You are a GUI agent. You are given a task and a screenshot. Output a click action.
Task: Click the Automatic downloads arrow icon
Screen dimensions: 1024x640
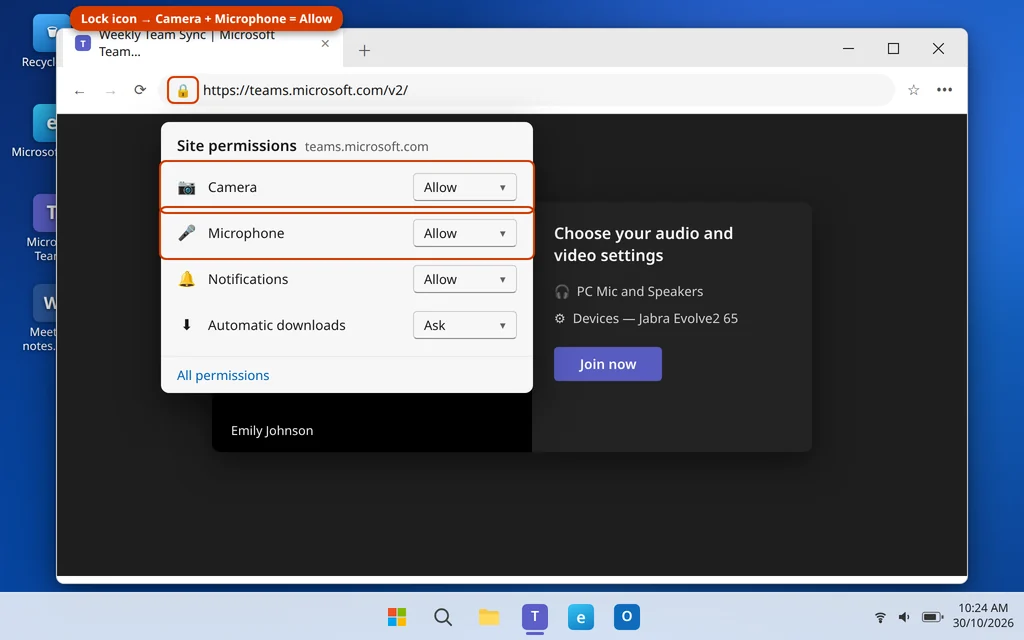point(187,325)
